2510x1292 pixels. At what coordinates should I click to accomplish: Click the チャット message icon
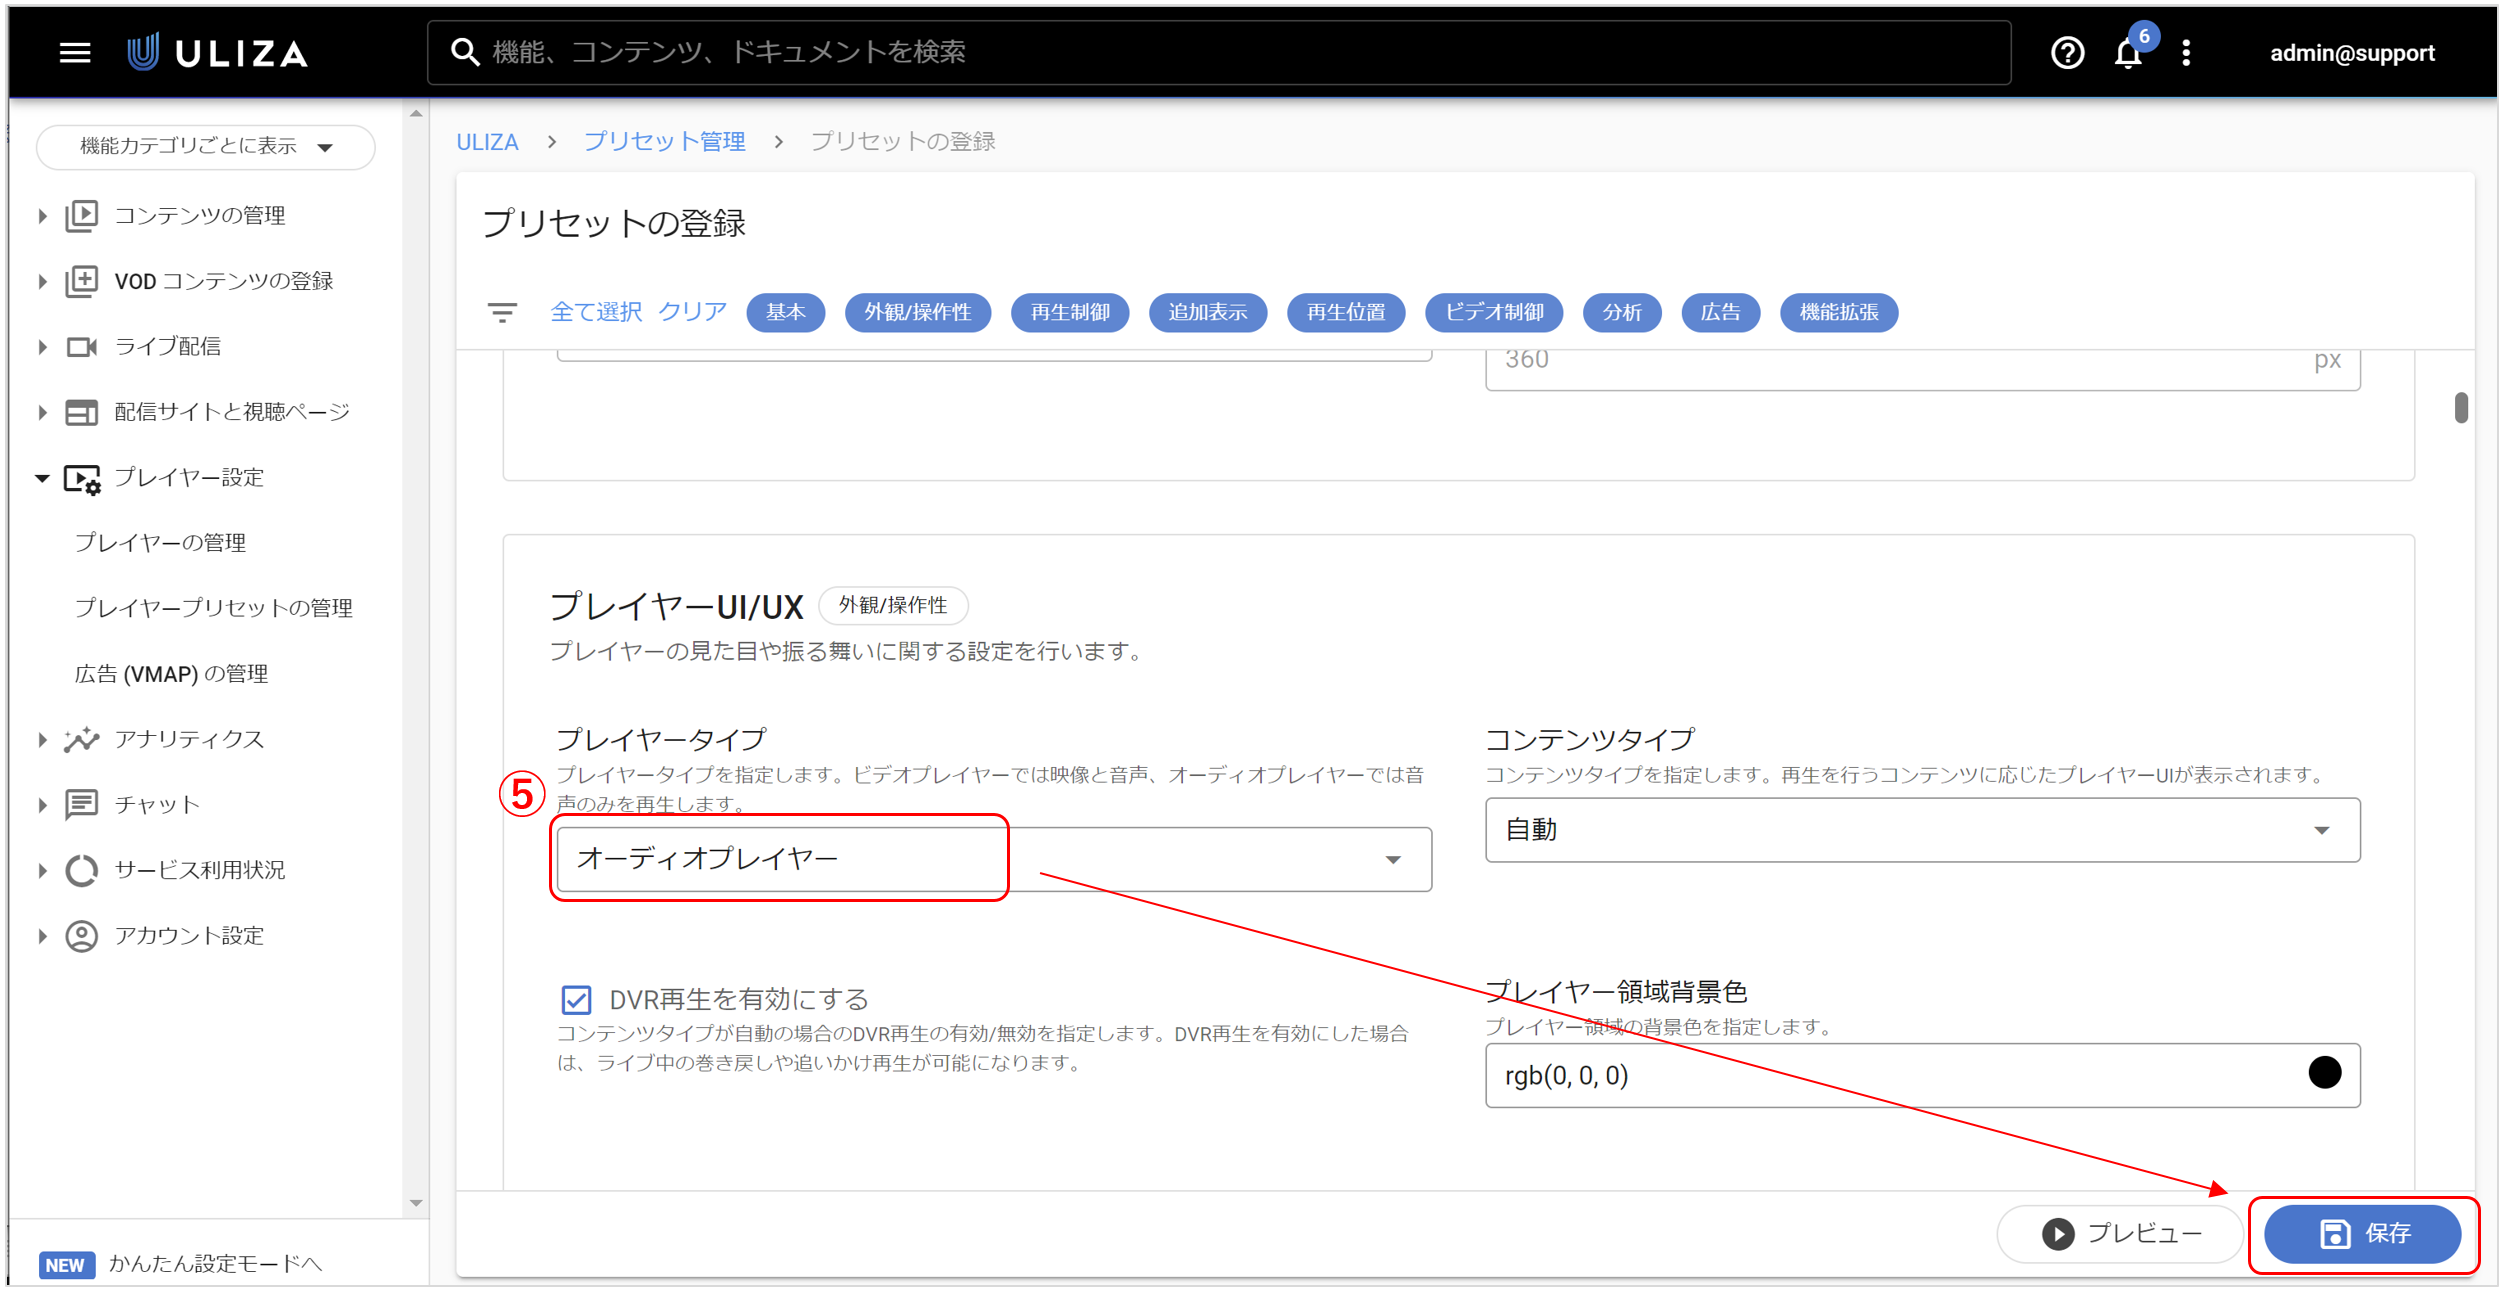82,805
